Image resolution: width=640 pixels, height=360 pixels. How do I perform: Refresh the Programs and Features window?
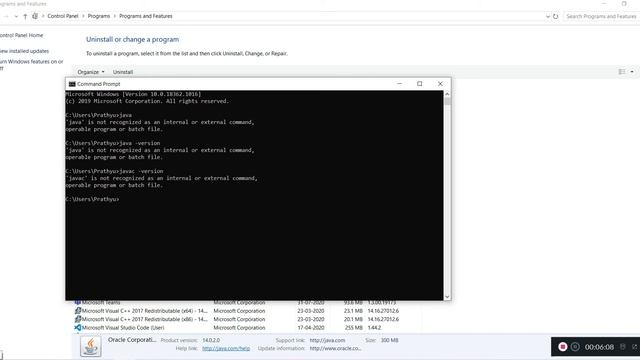(x=556, y=16)
